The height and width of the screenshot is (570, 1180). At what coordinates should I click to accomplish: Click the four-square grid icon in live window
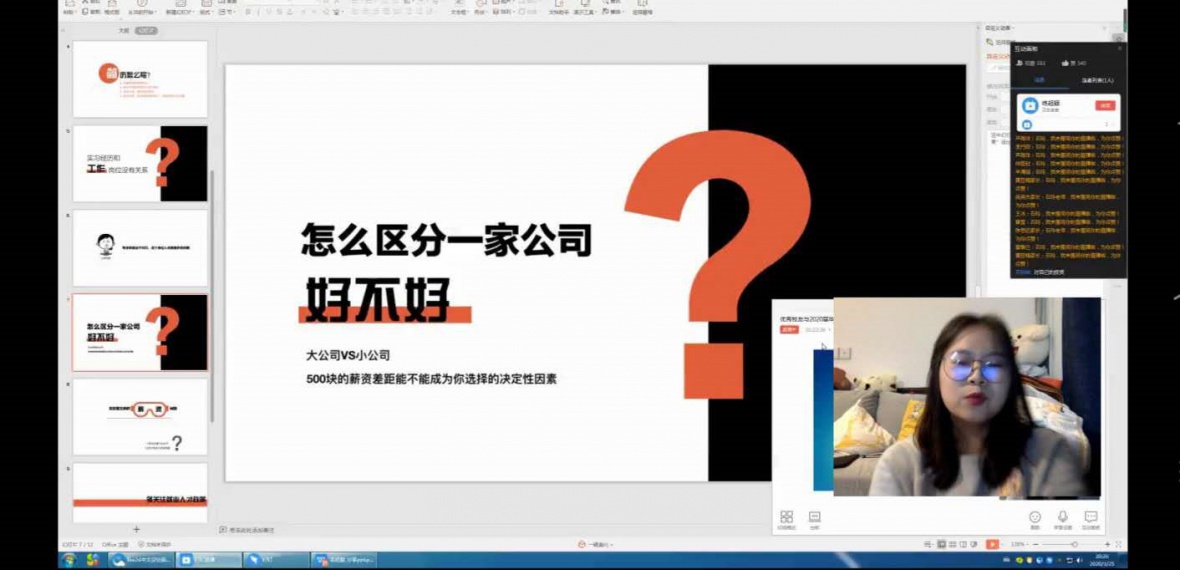pyautogui.click(x=787, y=517)
